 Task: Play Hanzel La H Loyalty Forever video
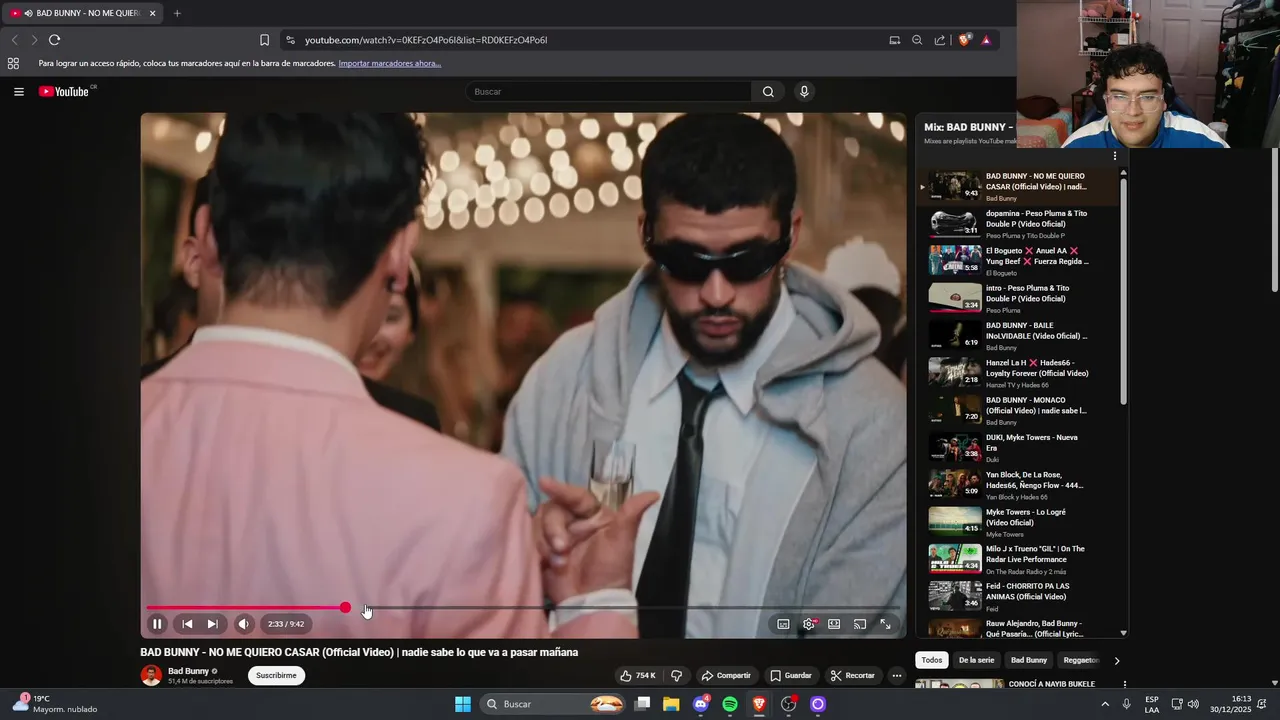pos(1018,373)
